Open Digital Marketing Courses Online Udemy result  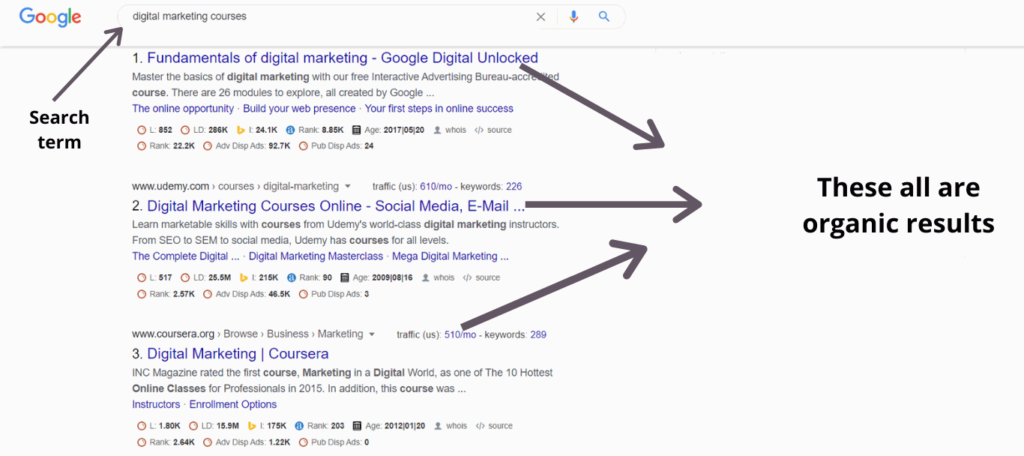point(336,206)
